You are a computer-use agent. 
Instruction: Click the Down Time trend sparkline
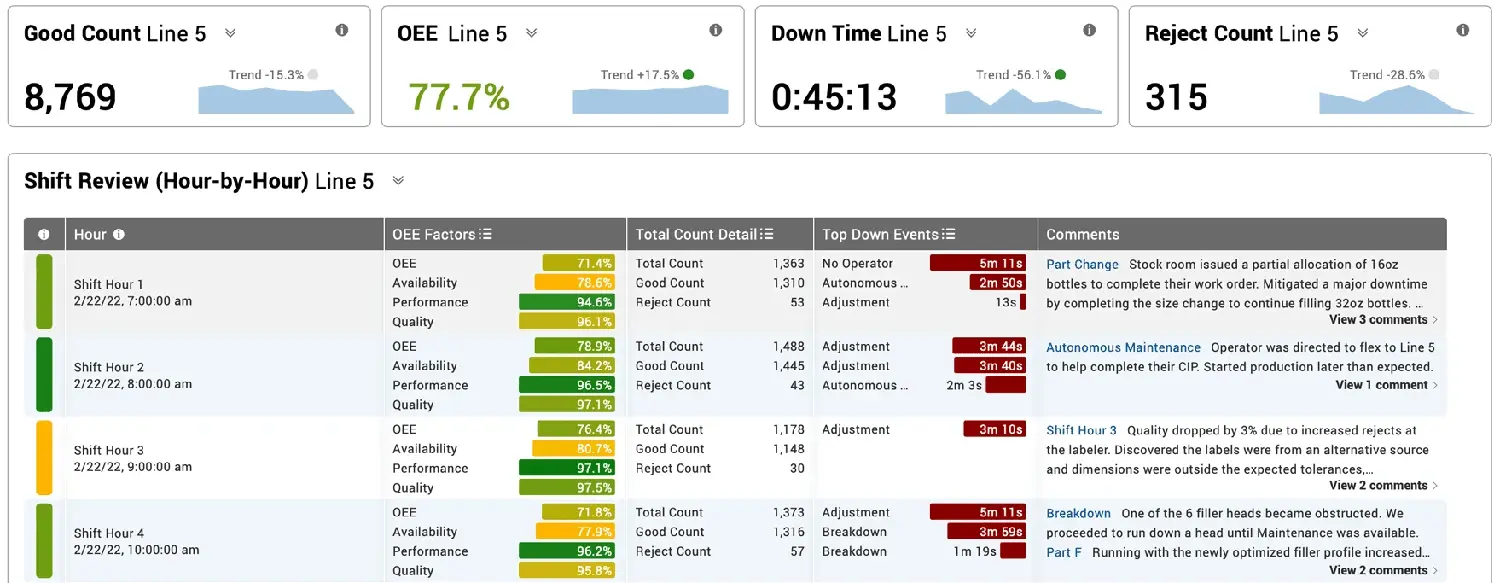1024,101
